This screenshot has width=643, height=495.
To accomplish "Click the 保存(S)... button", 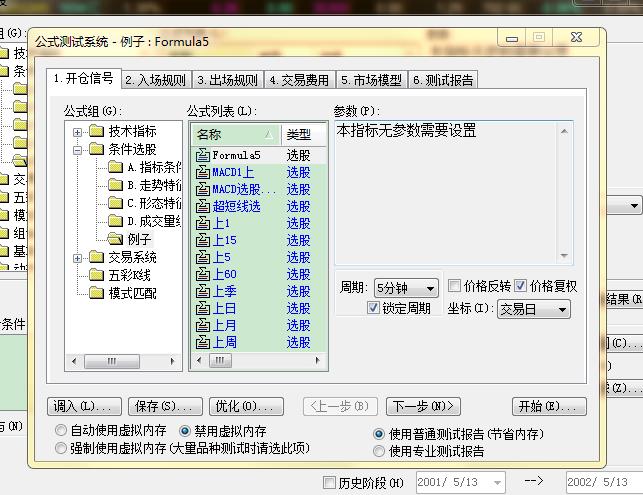I will (165, 406).
